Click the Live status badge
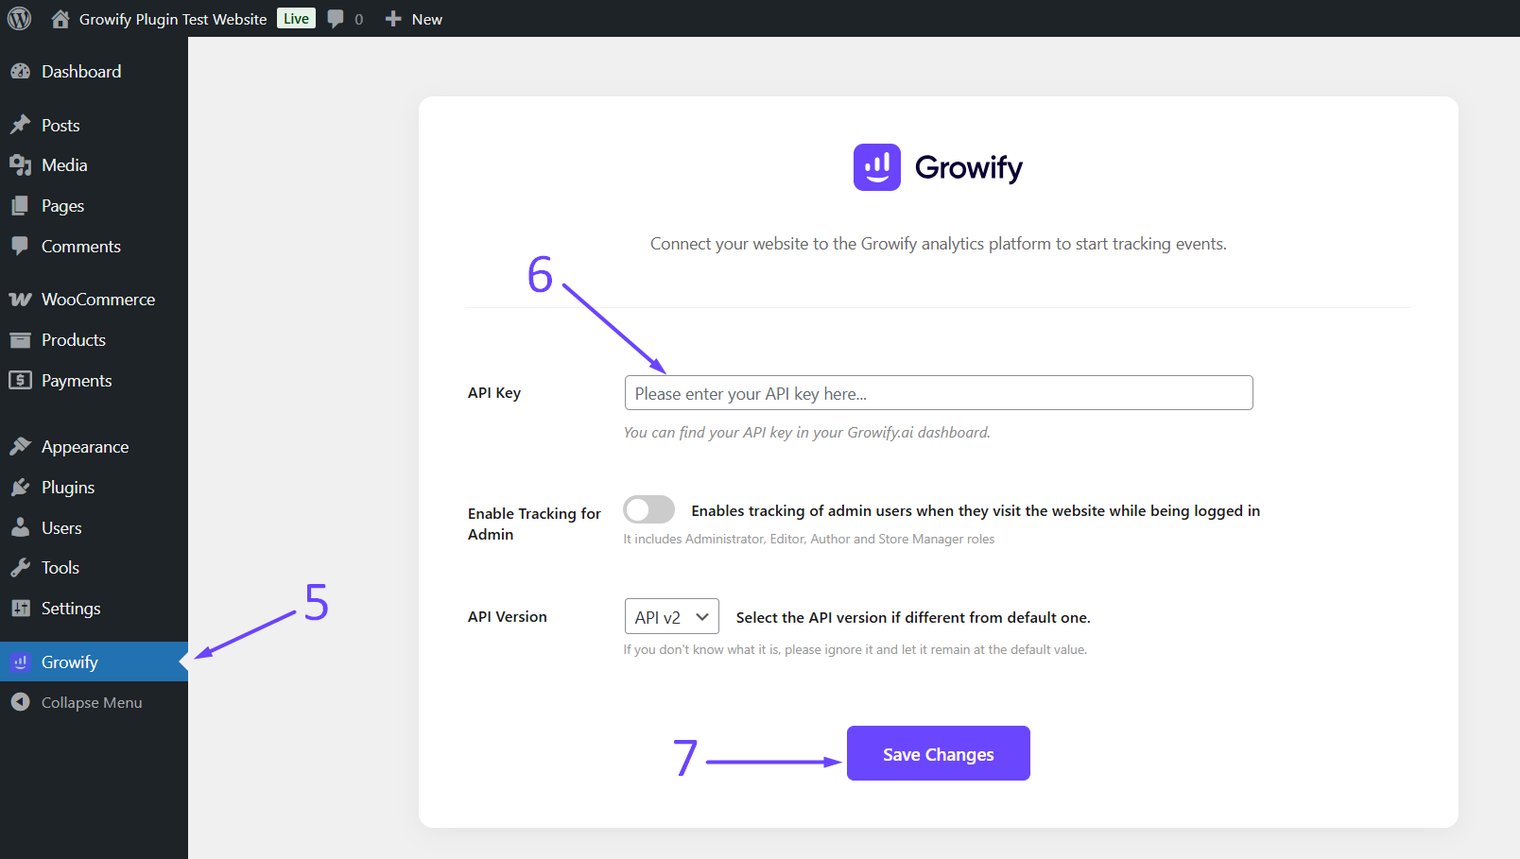 pos(296,19)
